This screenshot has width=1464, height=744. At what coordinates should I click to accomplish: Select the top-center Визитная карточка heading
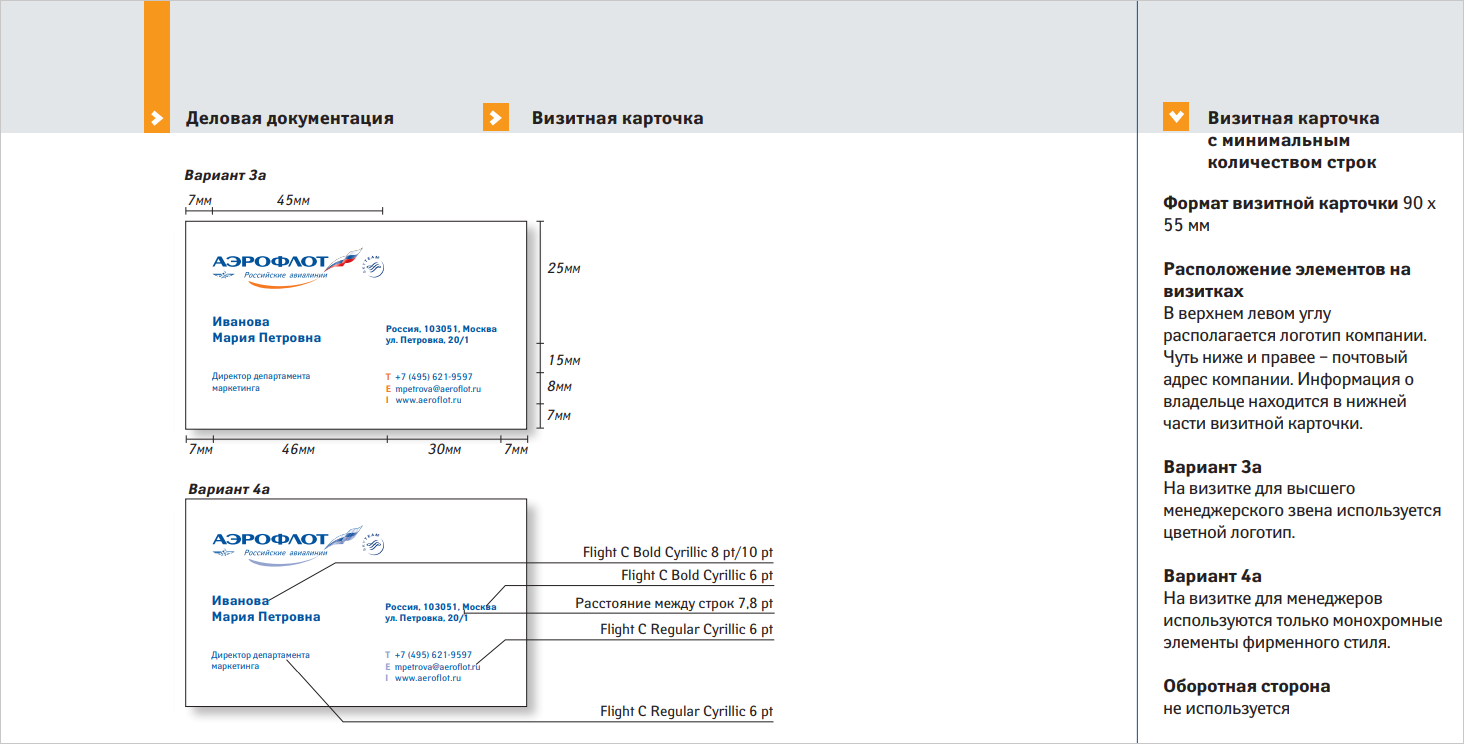(617, 118)
